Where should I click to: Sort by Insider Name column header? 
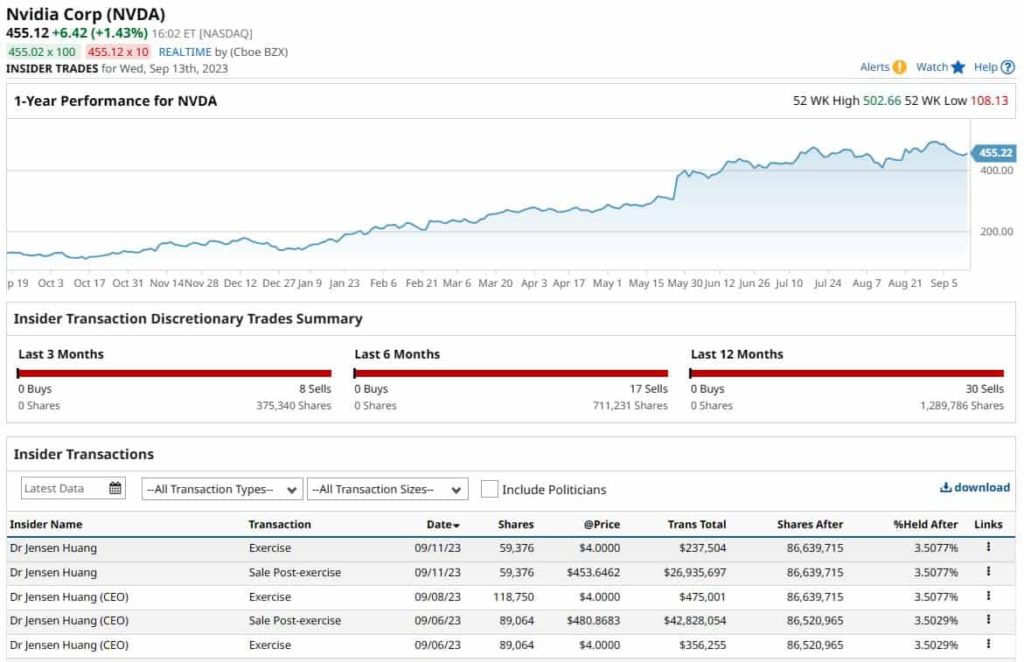point(46,524)
